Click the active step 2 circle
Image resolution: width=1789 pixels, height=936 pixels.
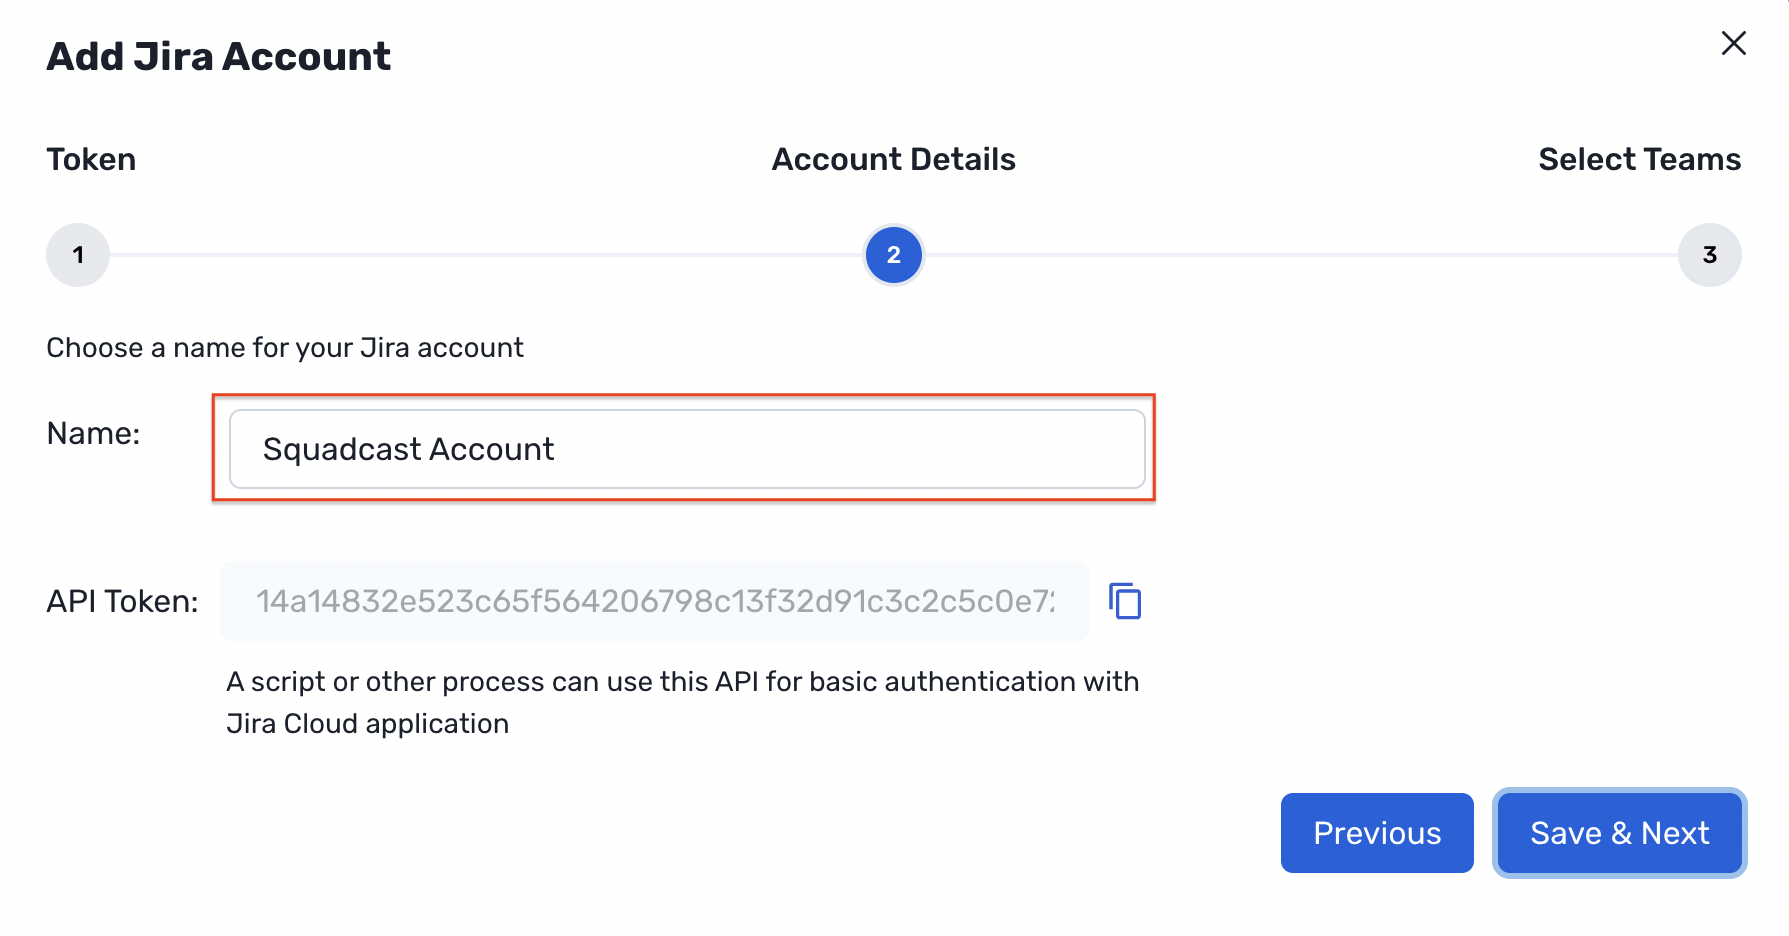click(893, 255)
